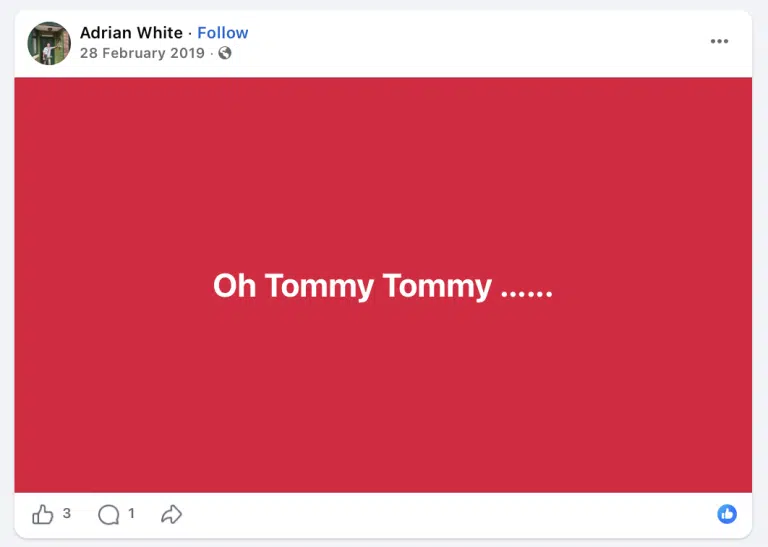Click the globe public audience icon
The height and width of the screenshot is (547, 768).
click(225, 53)
